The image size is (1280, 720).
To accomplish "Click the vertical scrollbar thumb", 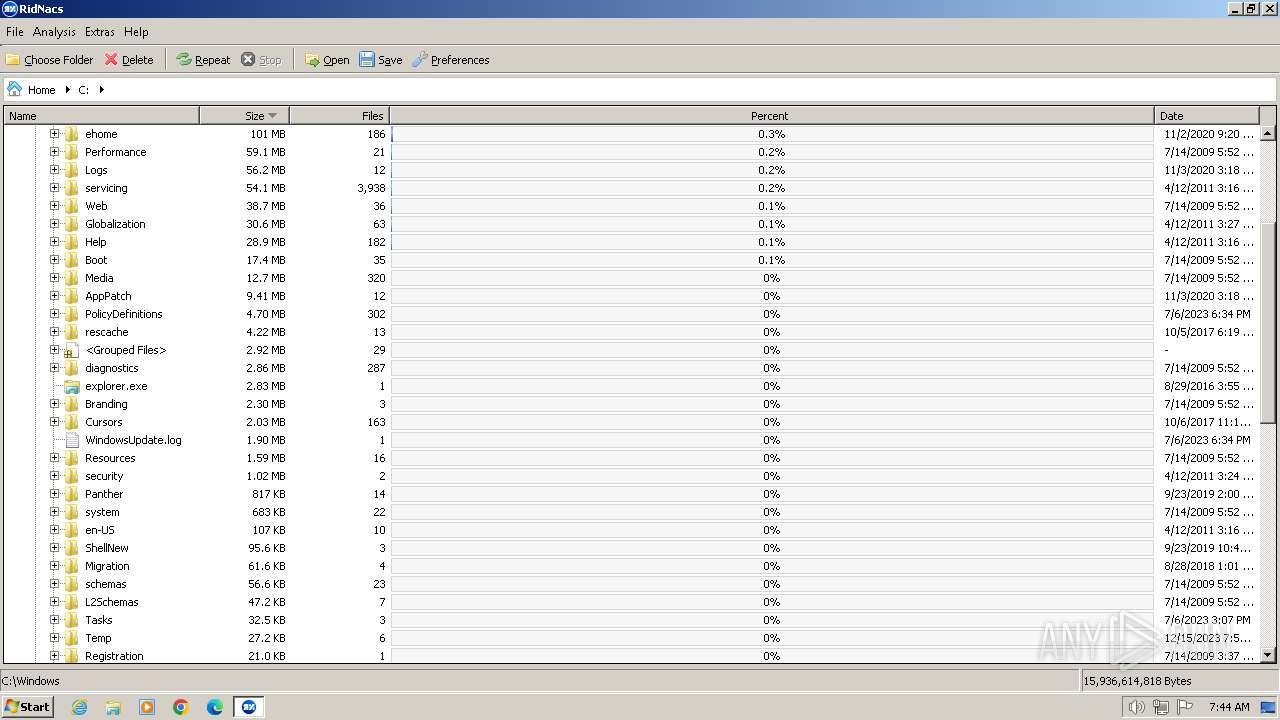I will tap(1268, 322).
